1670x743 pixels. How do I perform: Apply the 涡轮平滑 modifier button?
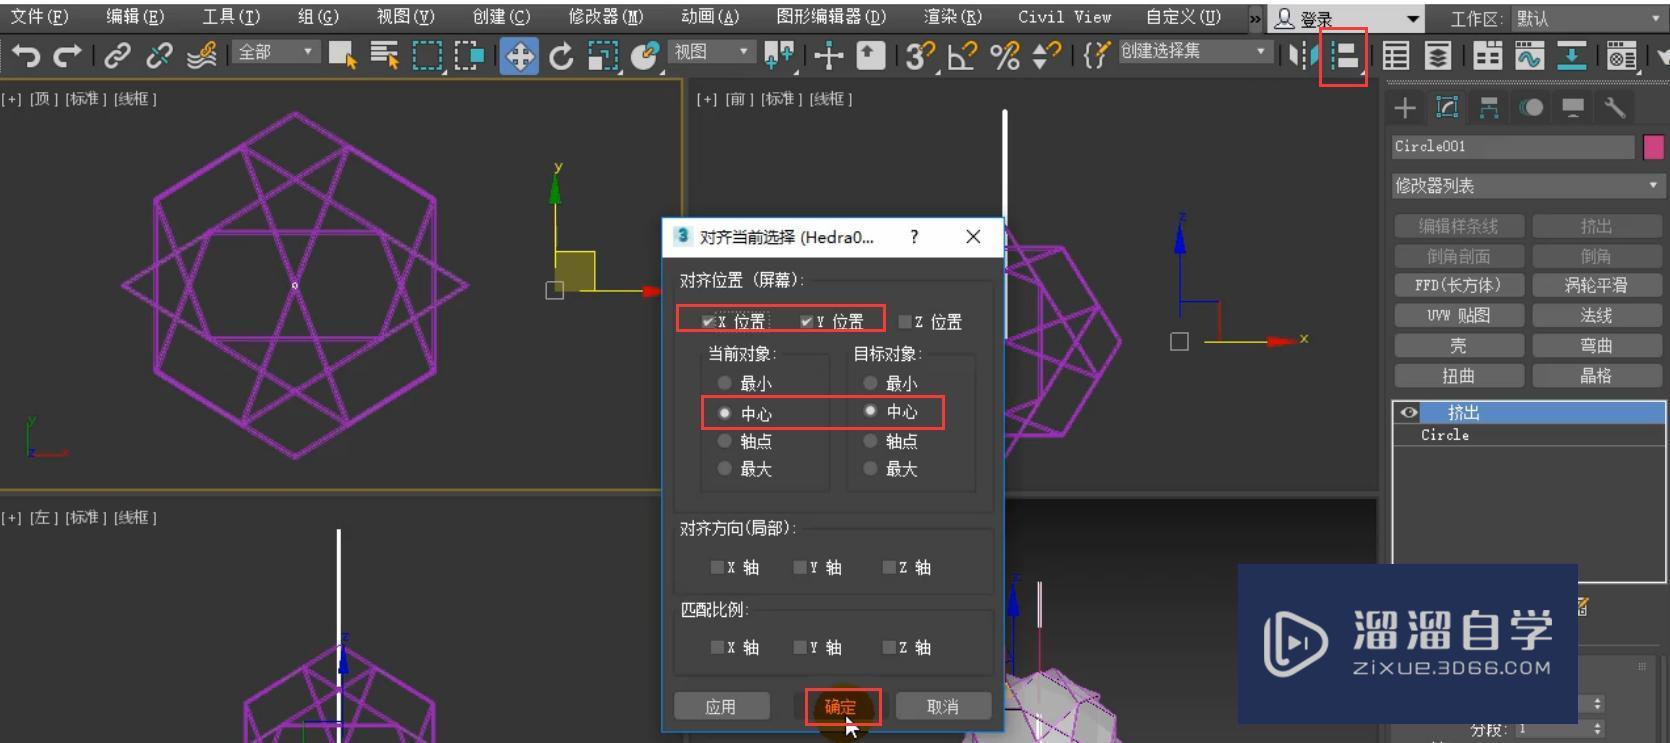pos(1596,285)
